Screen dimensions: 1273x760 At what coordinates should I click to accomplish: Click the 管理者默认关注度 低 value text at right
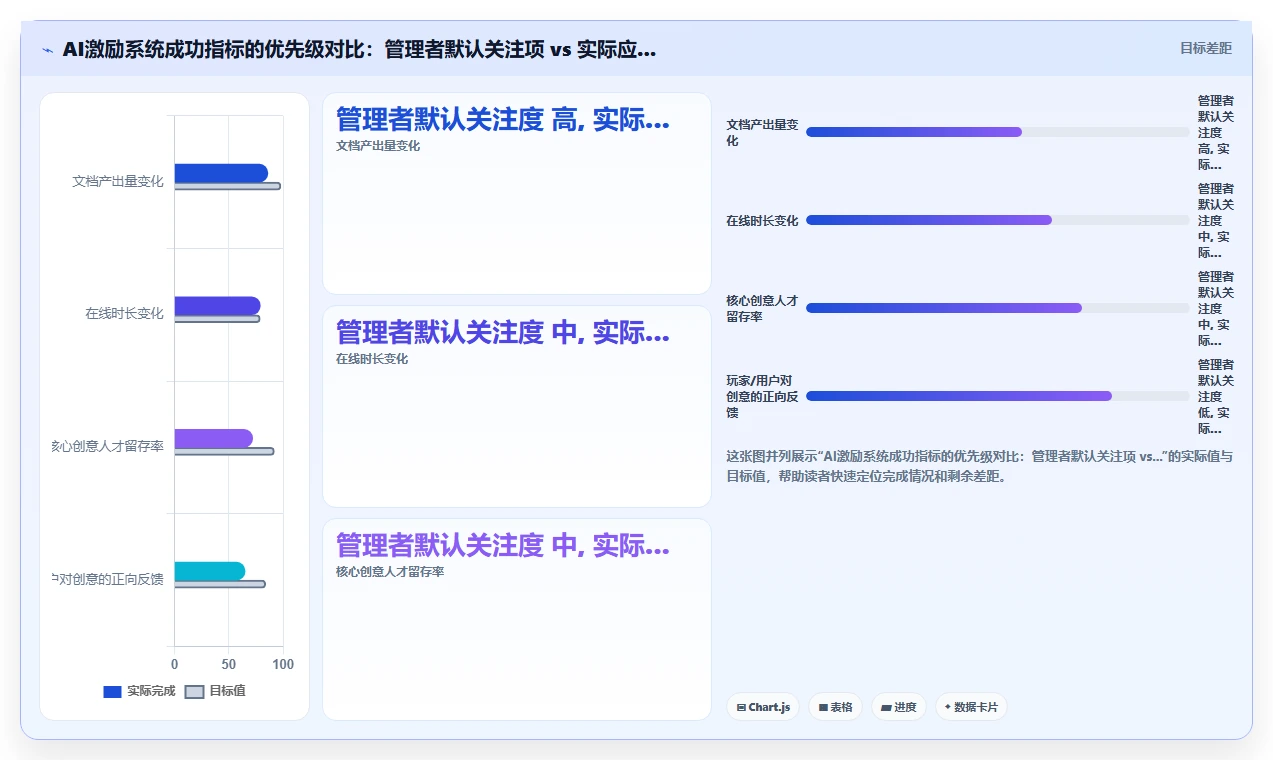pyautogui.click(x=1216, y=396)
